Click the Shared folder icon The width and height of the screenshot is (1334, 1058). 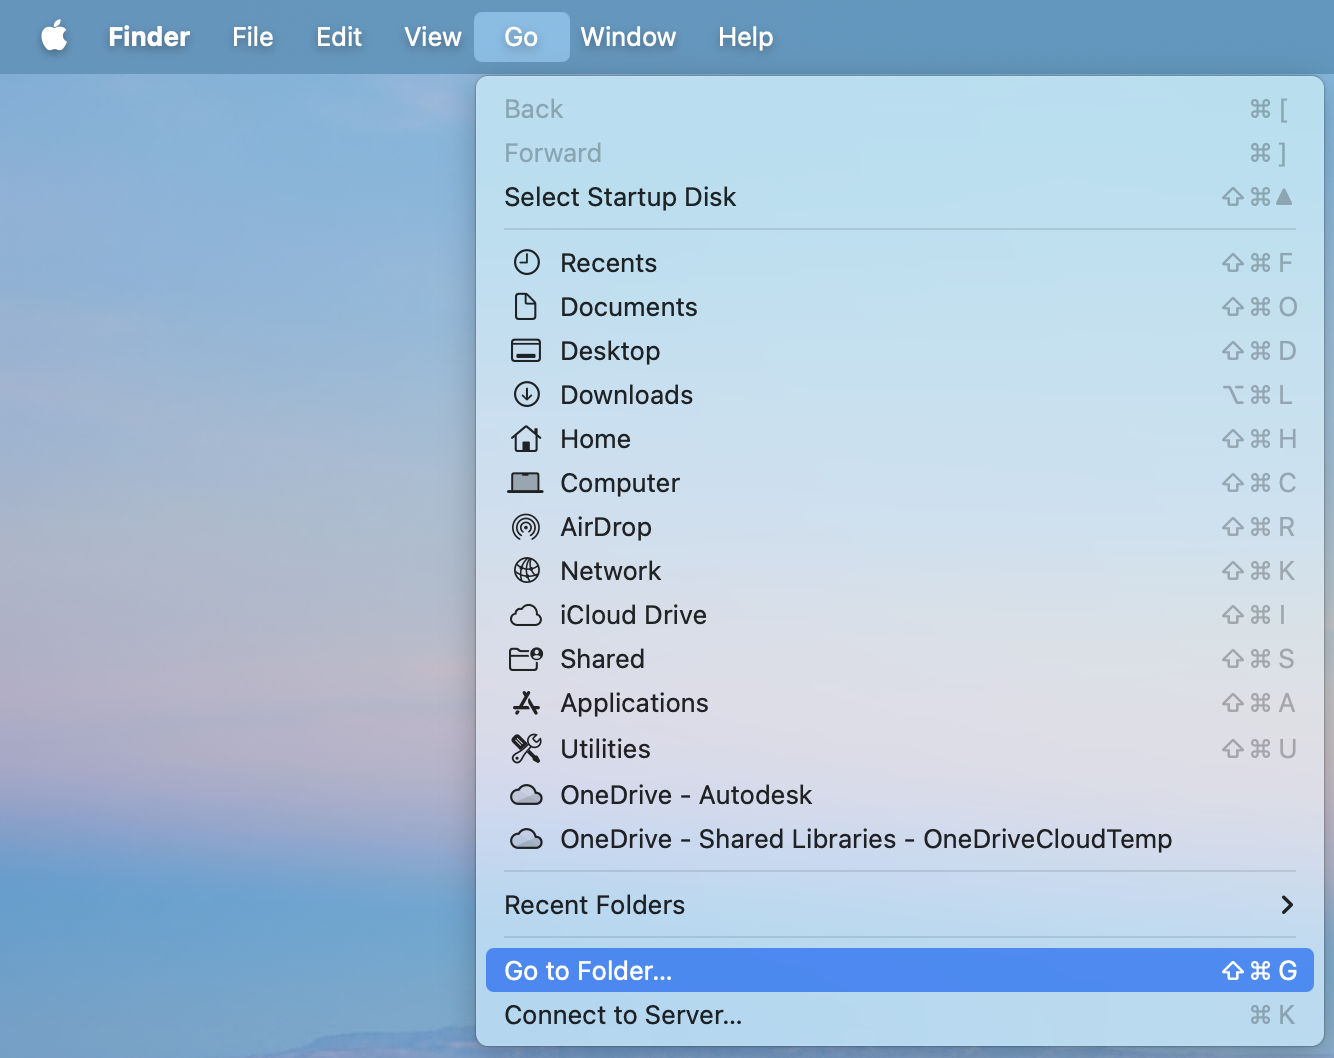click(x=526, y=659)
